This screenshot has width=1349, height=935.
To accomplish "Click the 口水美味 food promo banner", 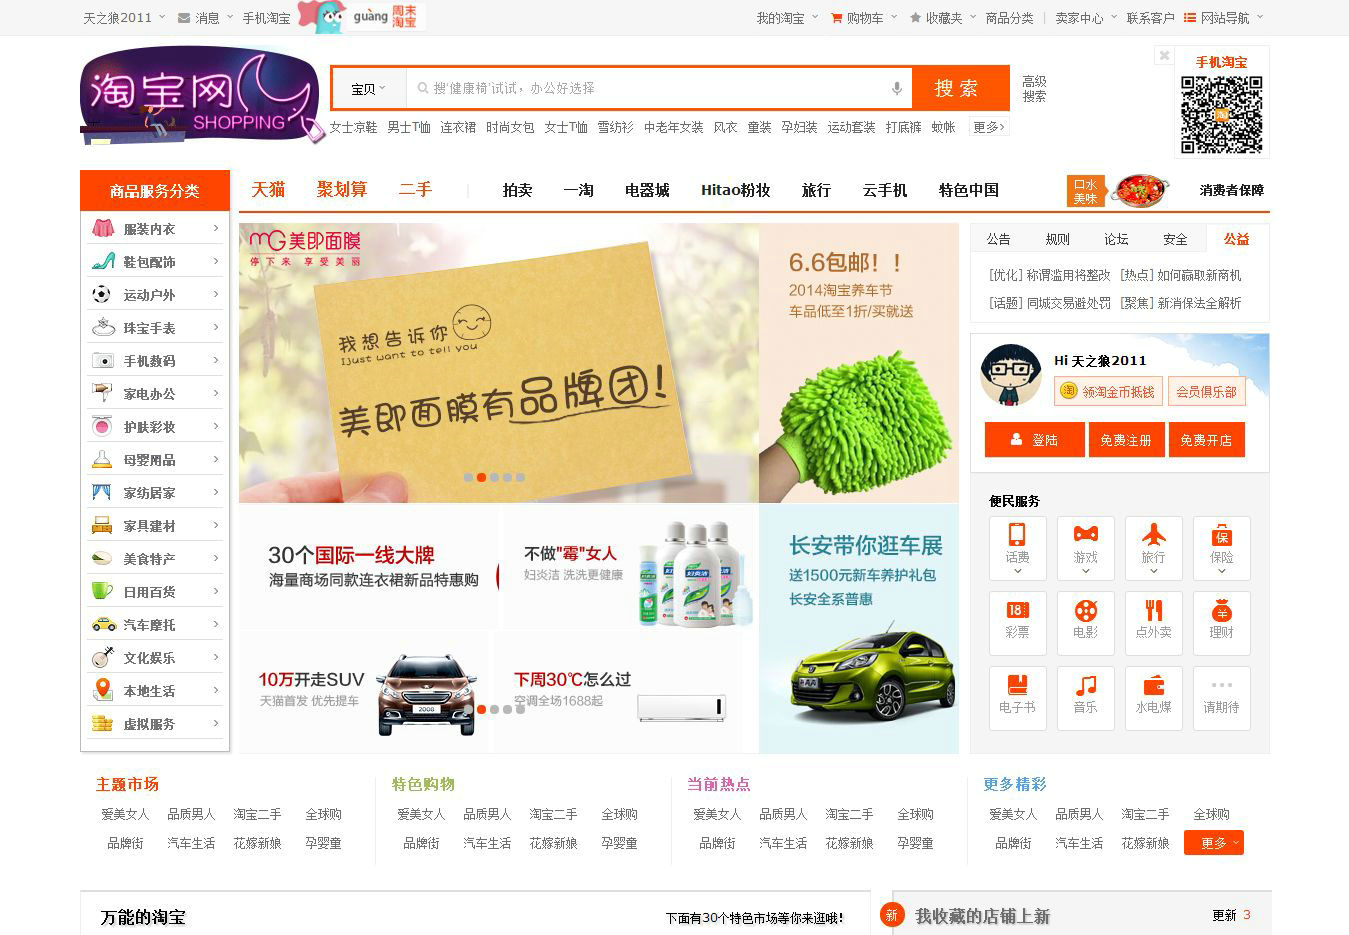I will pos(1118,191).
